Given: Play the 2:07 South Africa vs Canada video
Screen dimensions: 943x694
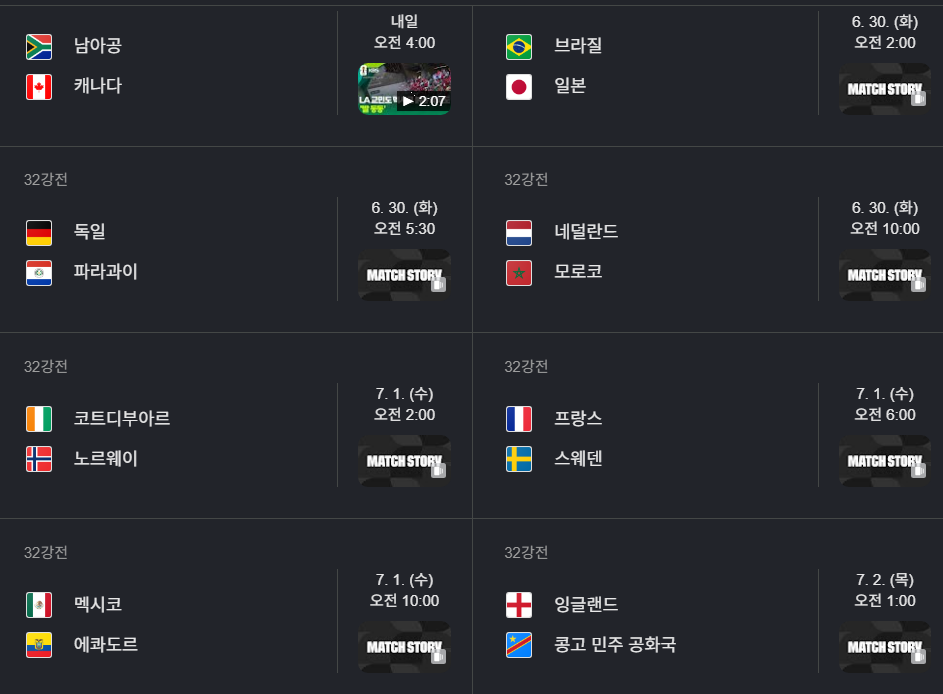Looking at the screenshot, I should [x=405, y=89].
